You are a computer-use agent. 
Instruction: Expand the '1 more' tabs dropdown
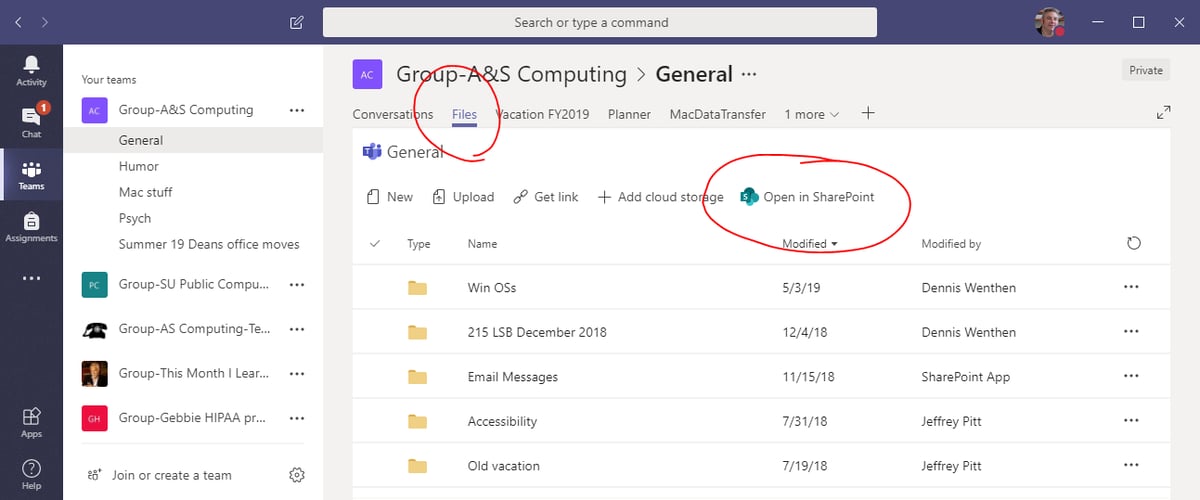pos(811,114)
